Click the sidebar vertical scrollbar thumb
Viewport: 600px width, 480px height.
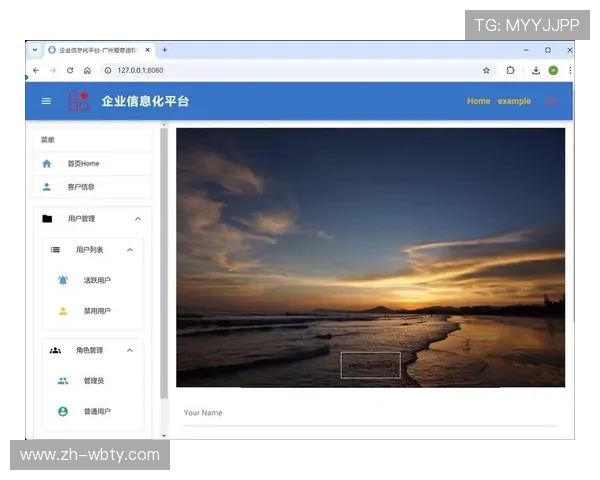(164, 263)
